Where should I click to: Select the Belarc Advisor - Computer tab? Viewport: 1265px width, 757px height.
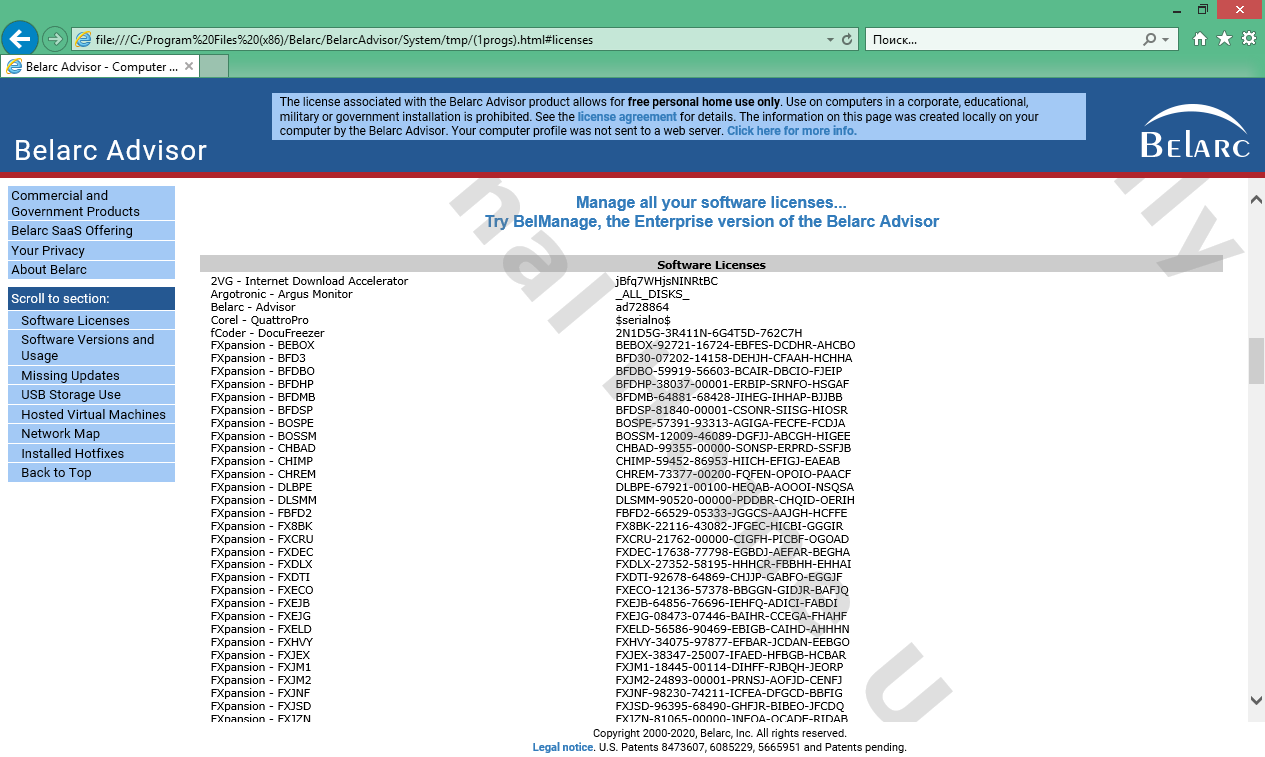pos(100,67)
